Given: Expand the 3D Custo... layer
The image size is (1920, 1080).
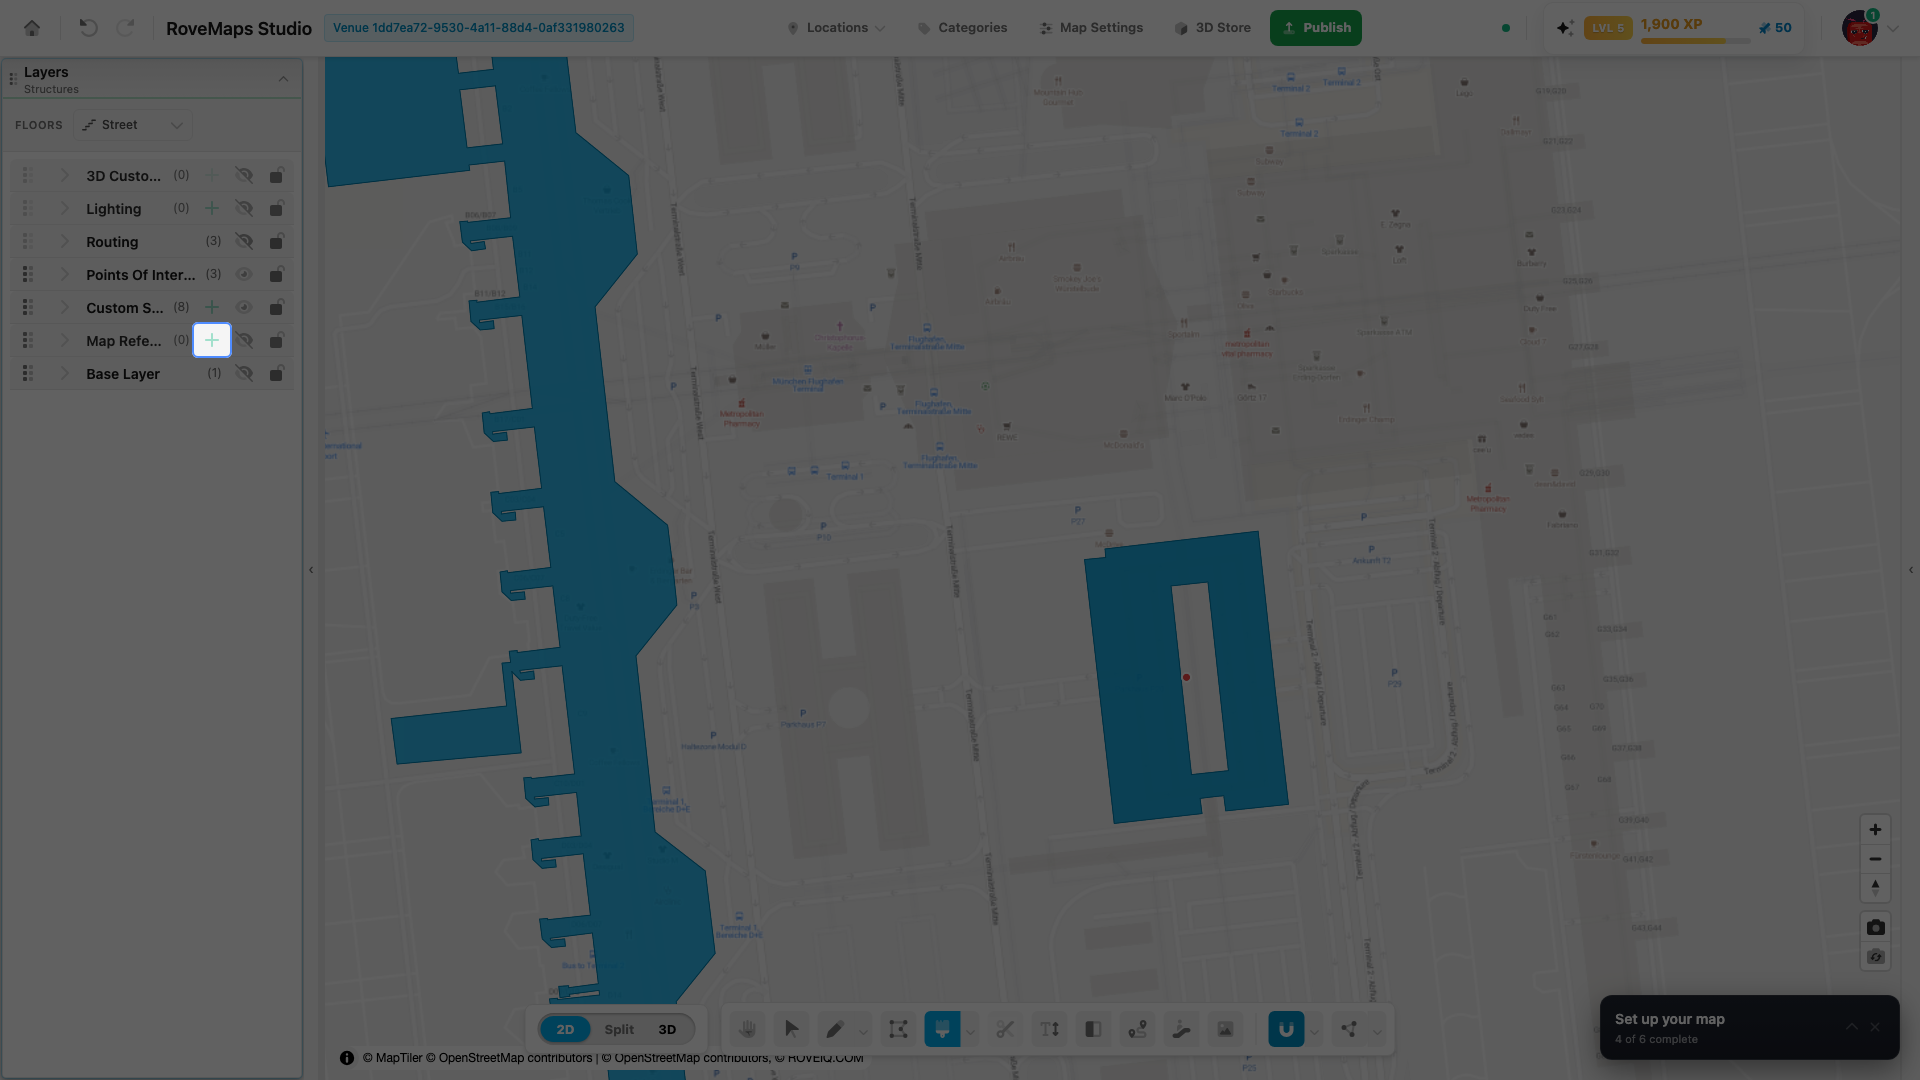Looking at the screenshot, I should 65,175.
